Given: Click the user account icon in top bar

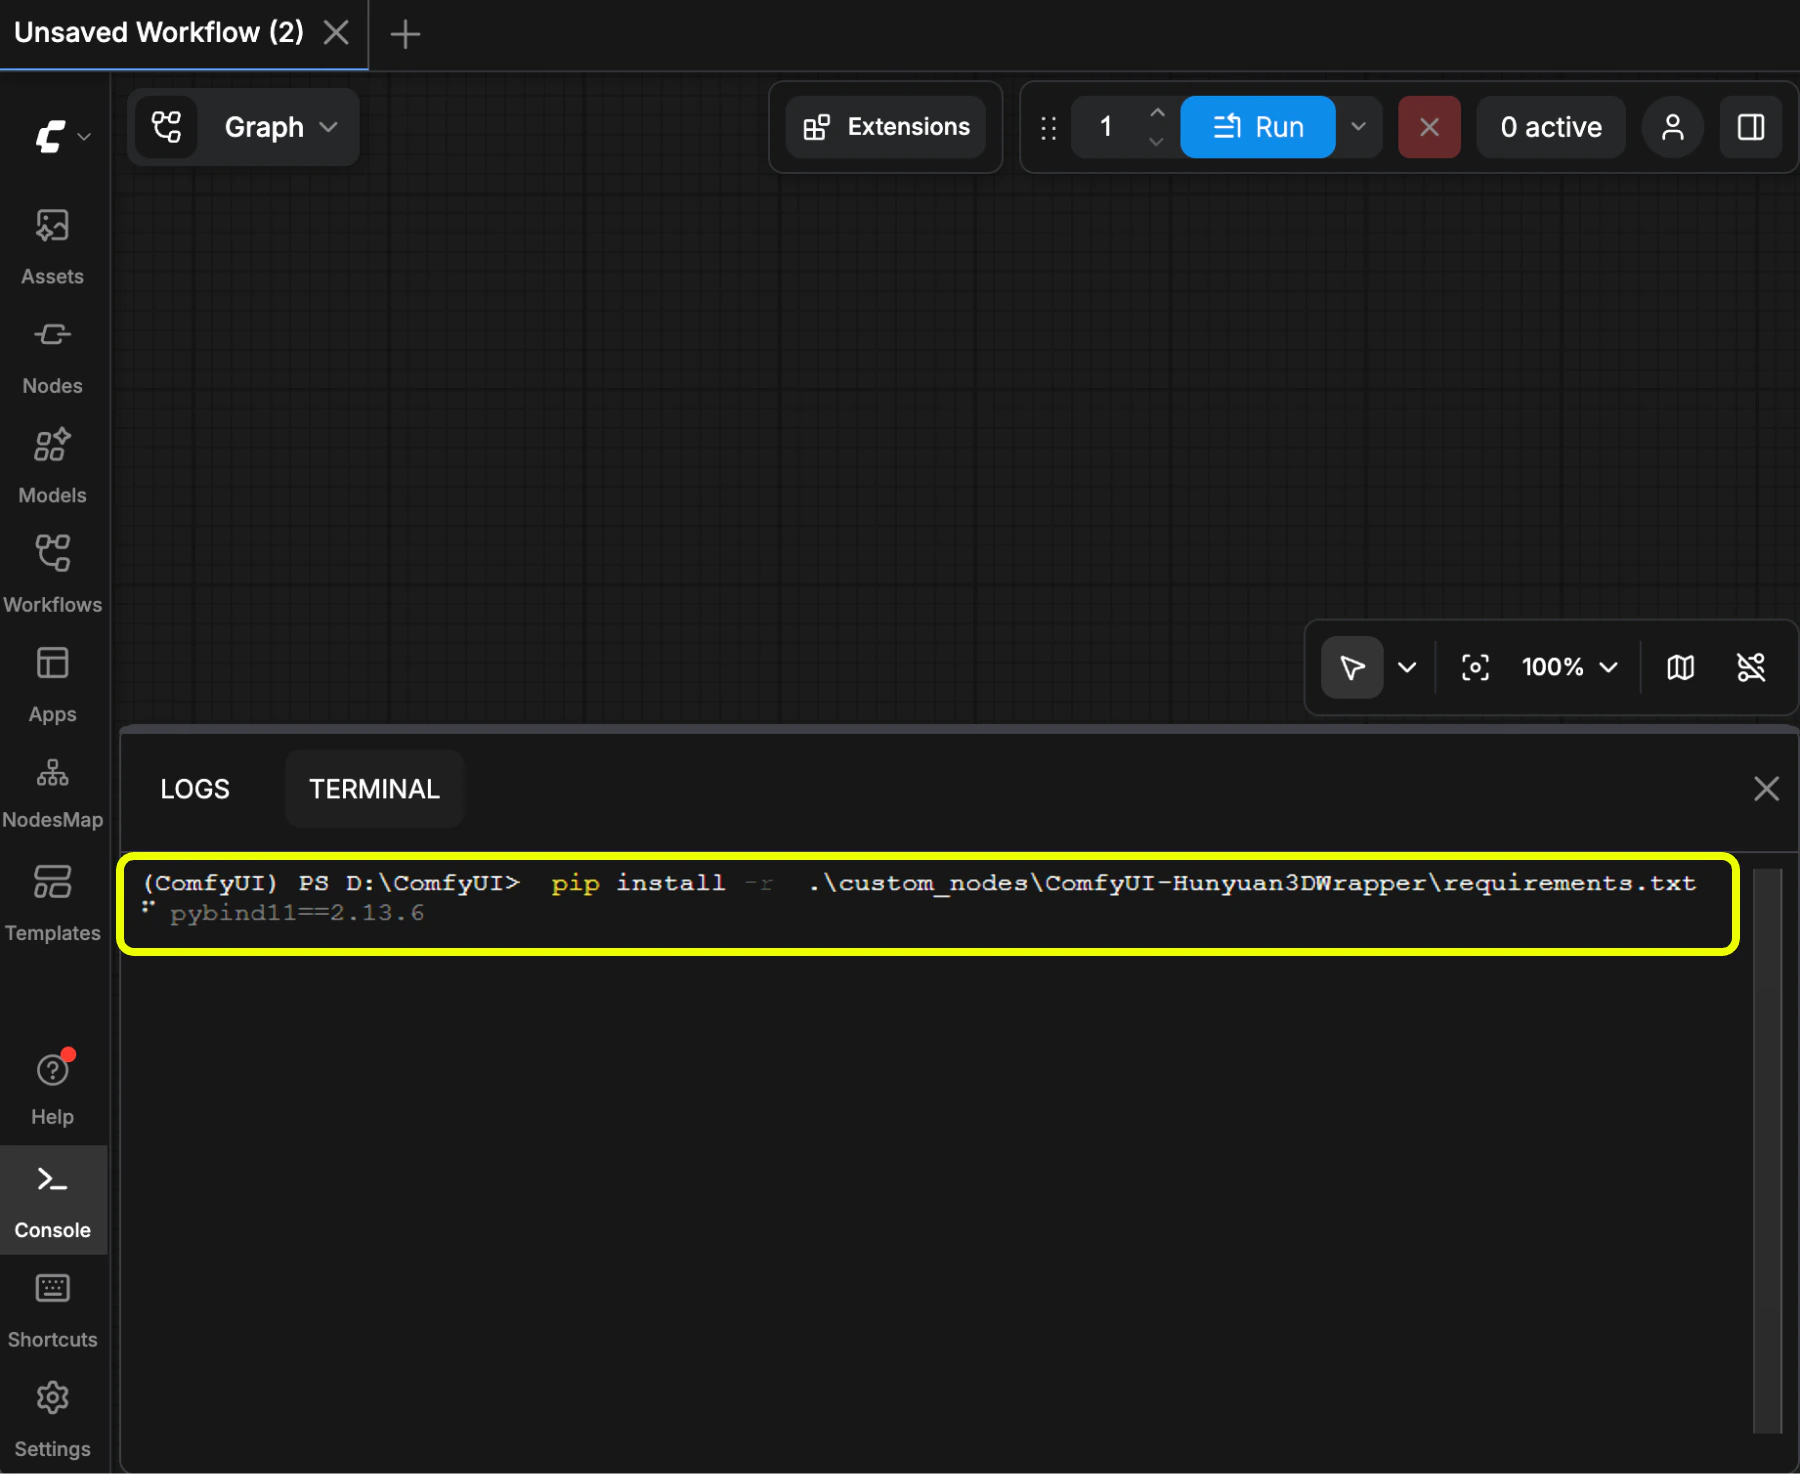Looking at the screenshot, I should point(1672,127).
